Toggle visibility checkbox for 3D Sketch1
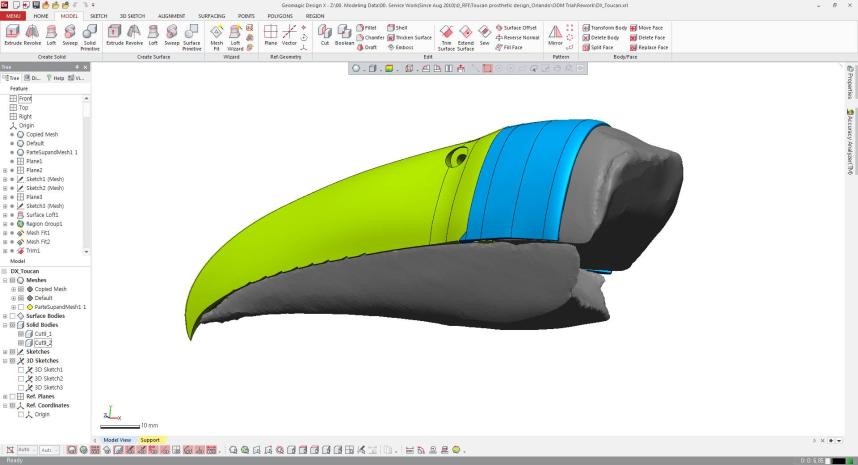The width and height of the screenshot is (858, 465). pyautogui.click(x=21, y=370)
